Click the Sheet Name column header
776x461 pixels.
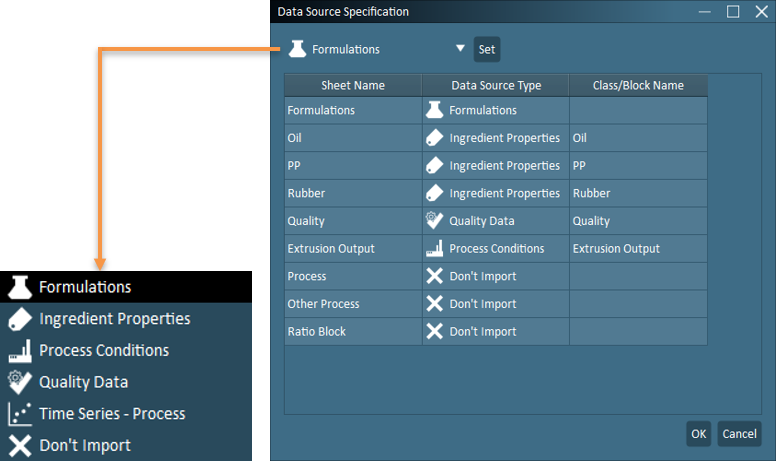tap(353, 86)
